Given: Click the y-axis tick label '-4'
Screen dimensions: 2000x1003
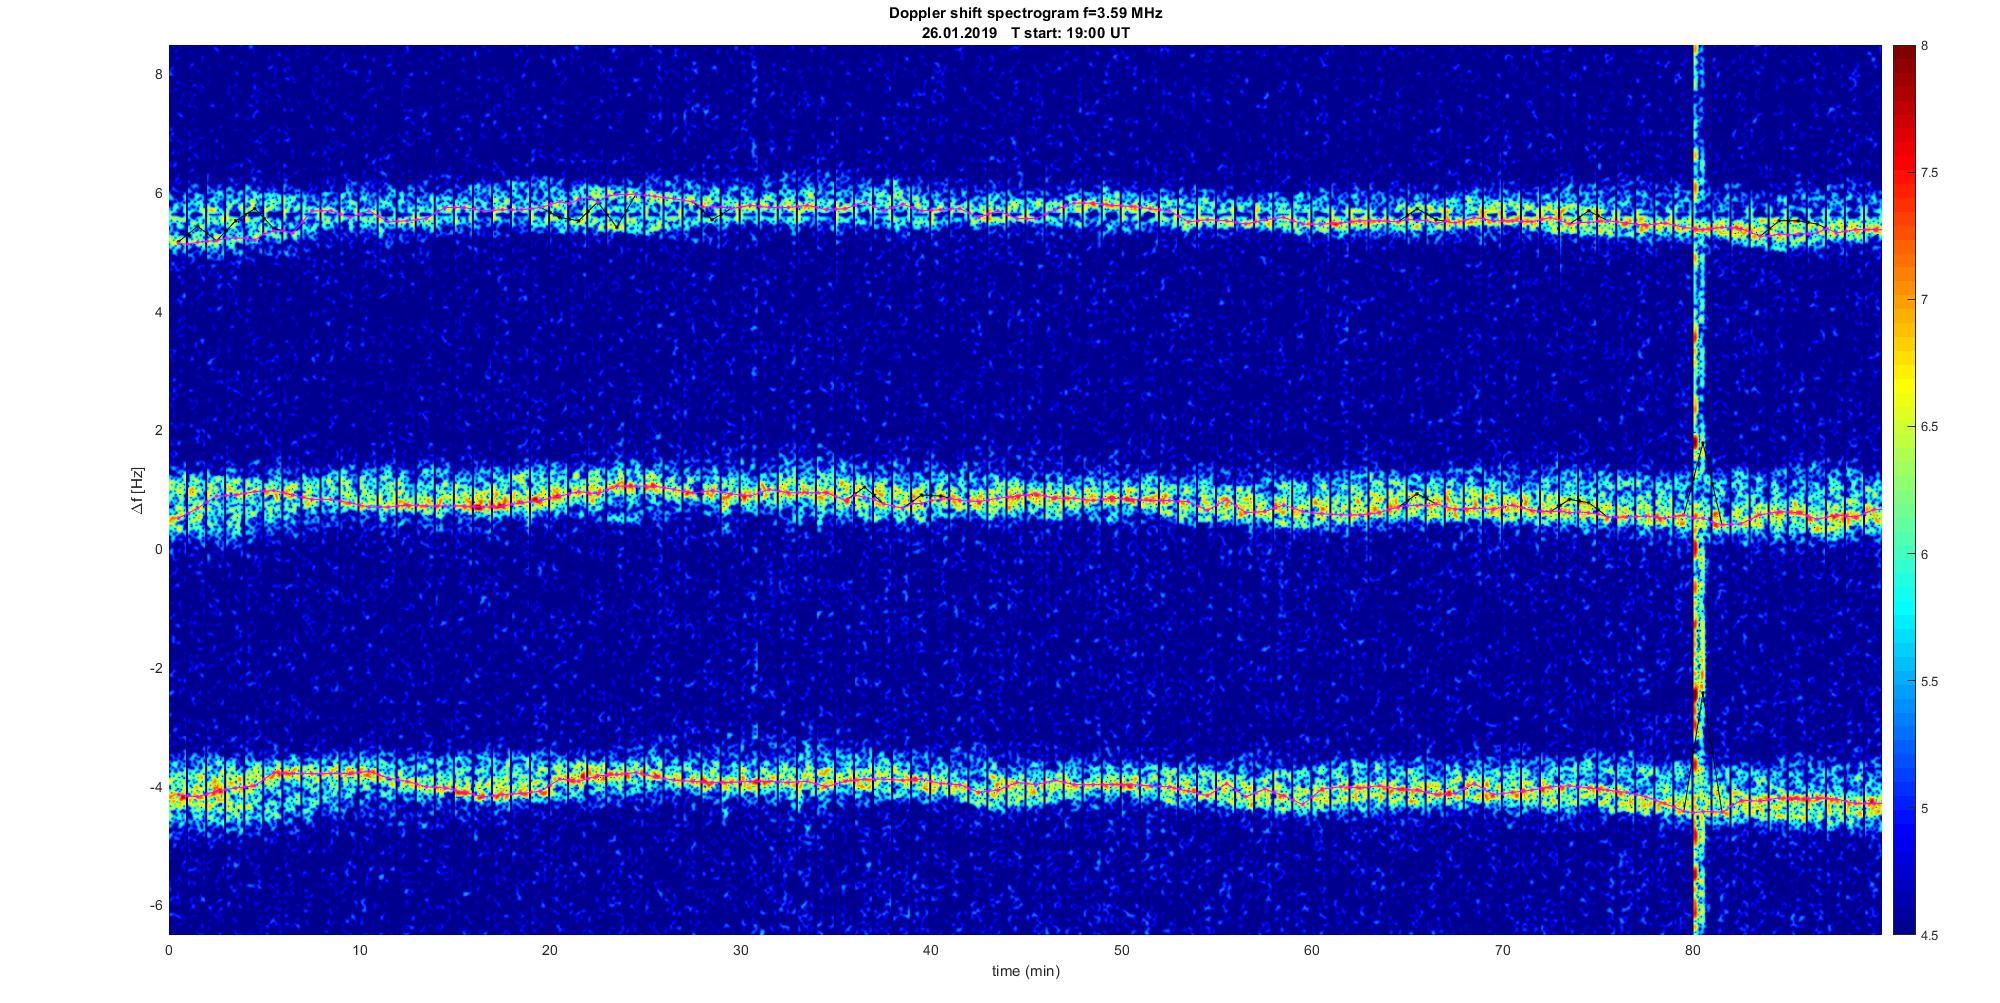Looking at the screenshot, I should click(x=157, y=787).
